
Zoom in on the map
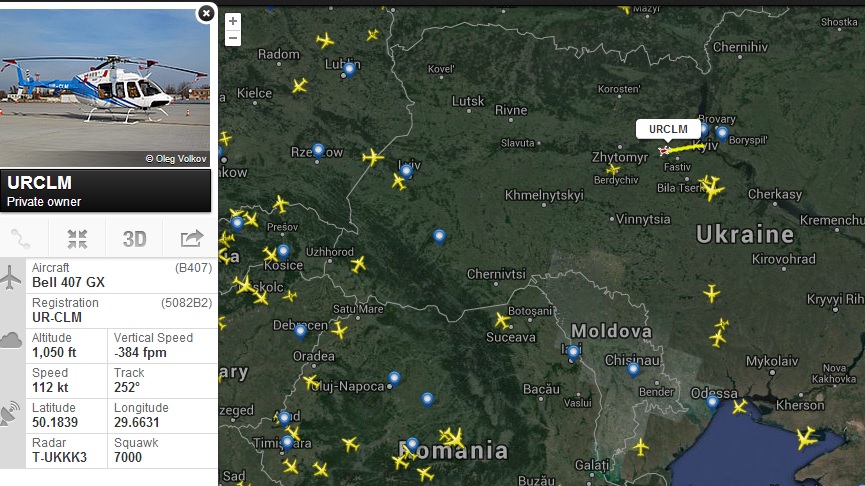coord(233,21)
